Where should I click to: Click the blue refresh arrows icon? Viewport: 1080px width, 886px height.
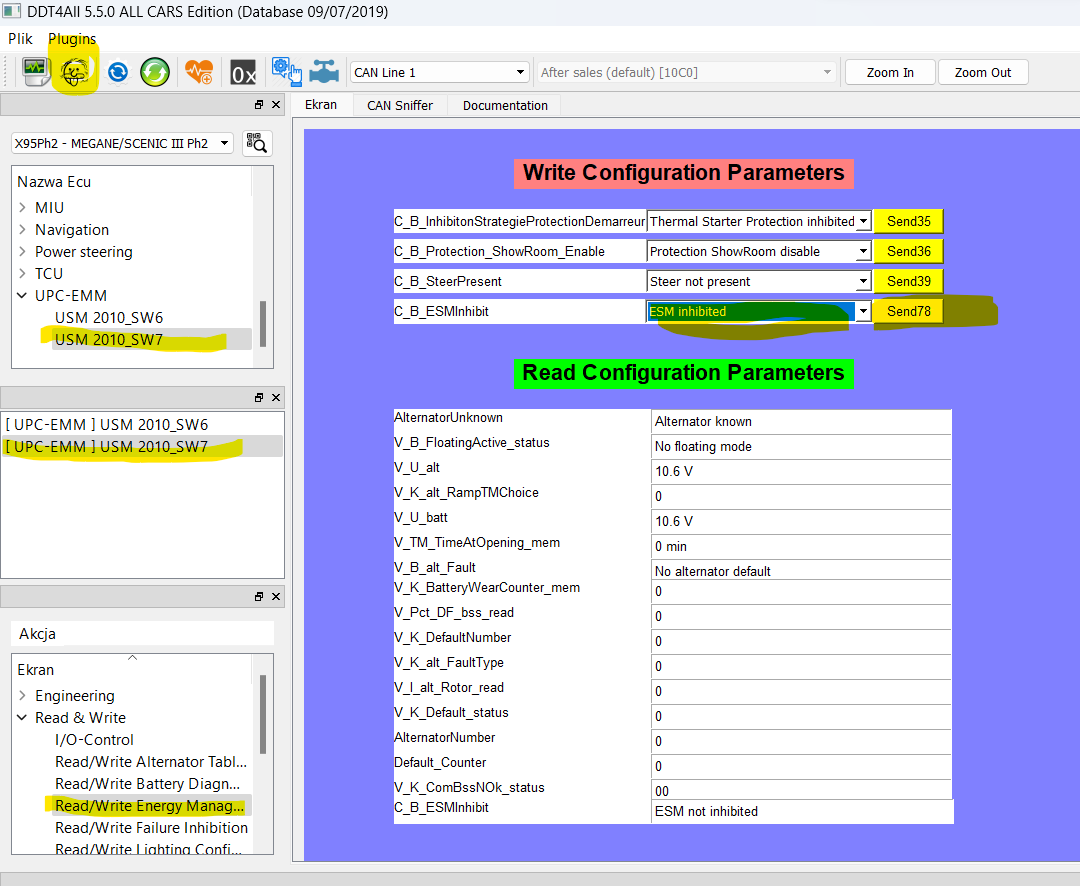(x=118, y=72)
